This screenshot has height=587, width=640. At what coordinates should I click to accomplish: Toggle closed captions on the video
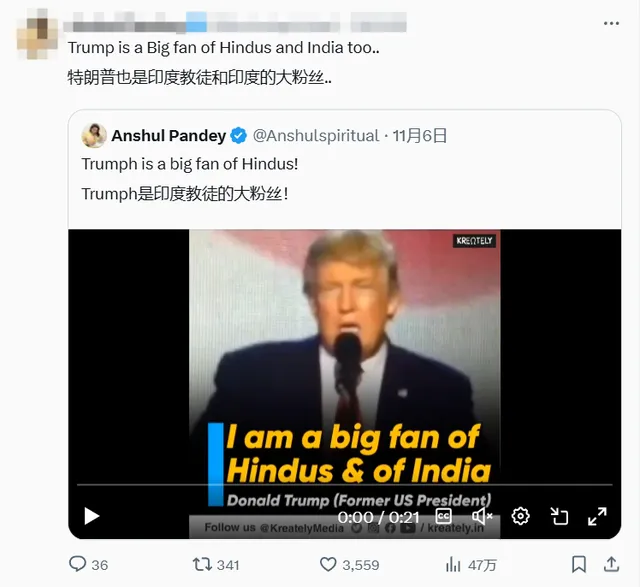coord(443,516)
